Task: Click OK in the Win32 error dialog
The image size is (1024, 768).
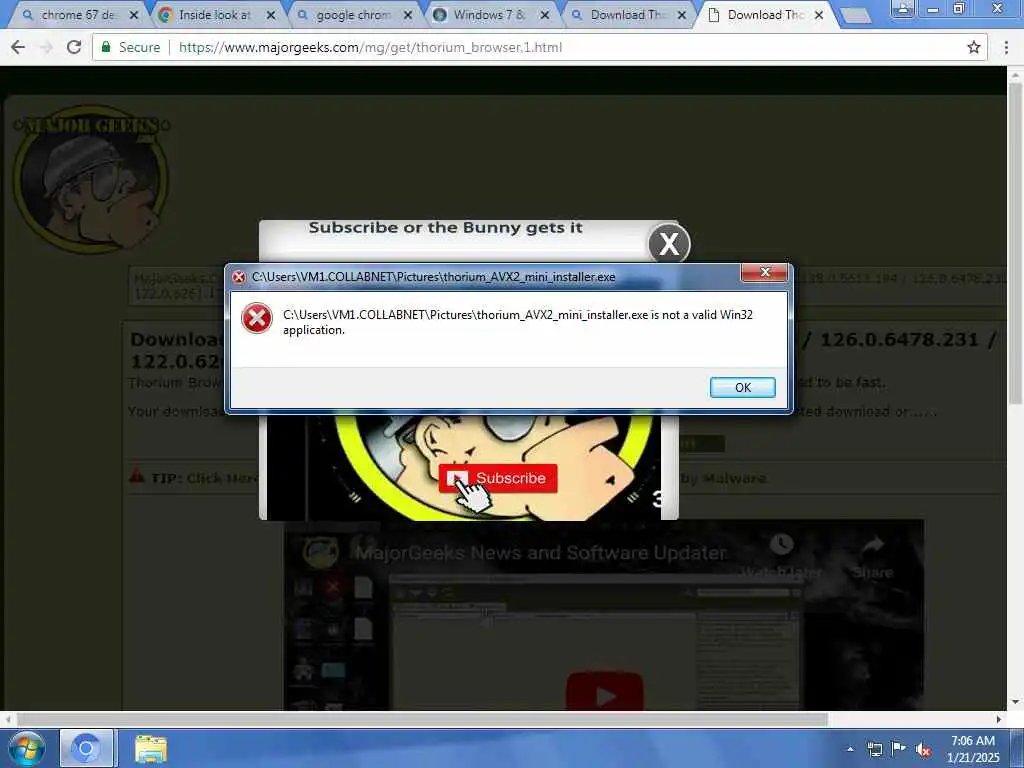Action: coord(743,387)
